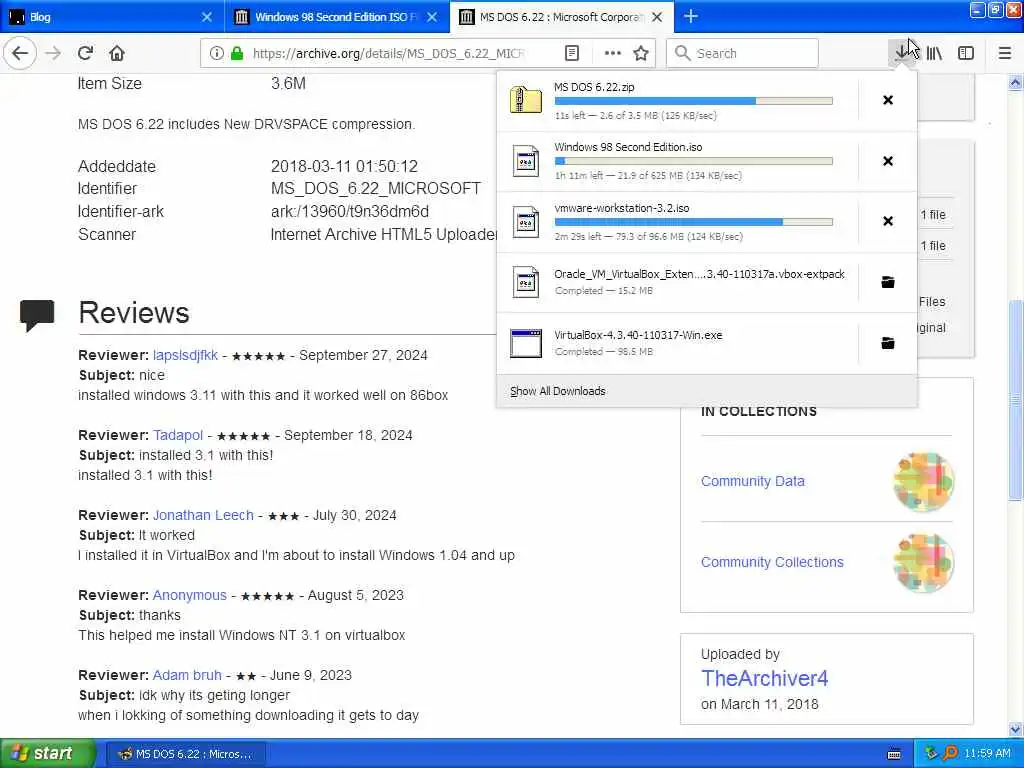This screenshot has height=768, width=1024.
Task: Click the Reviews speech bubble icon
Action: click(37, 315)
